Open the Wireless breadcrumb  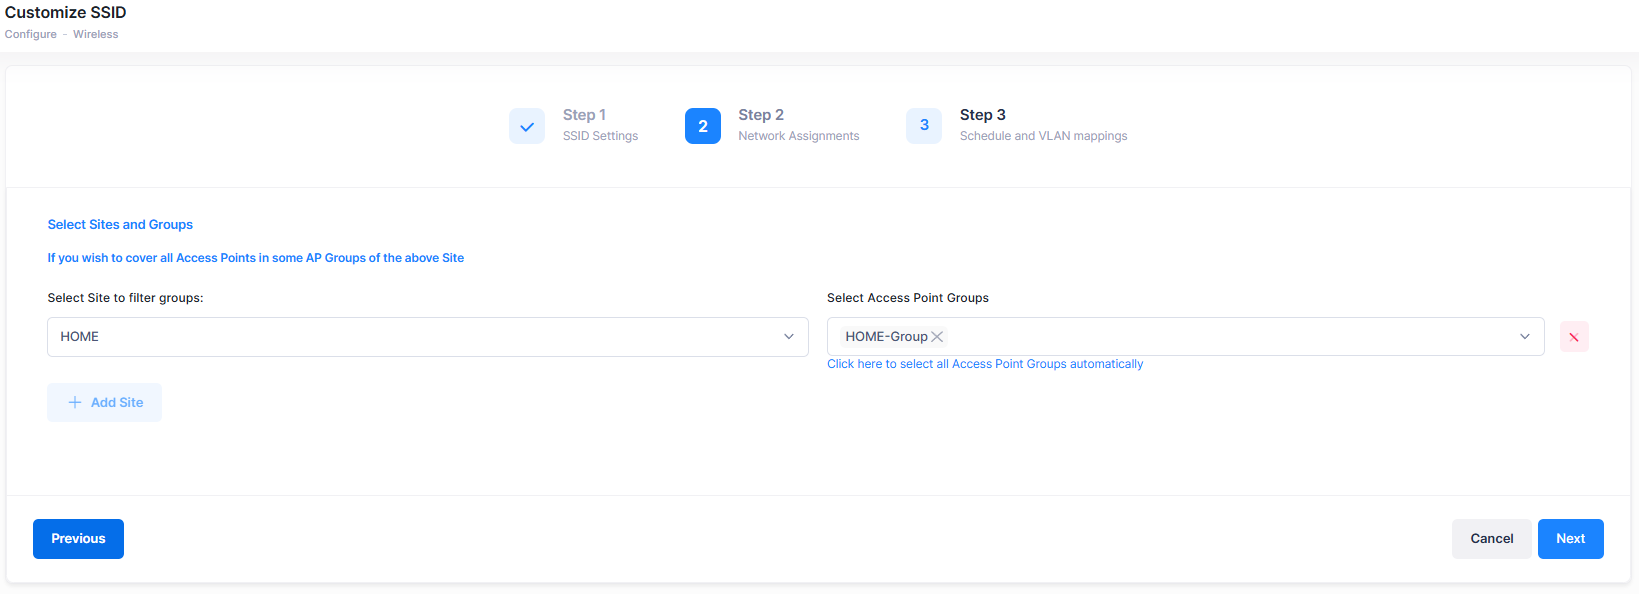pyautogui.click(x=95, y=34)
